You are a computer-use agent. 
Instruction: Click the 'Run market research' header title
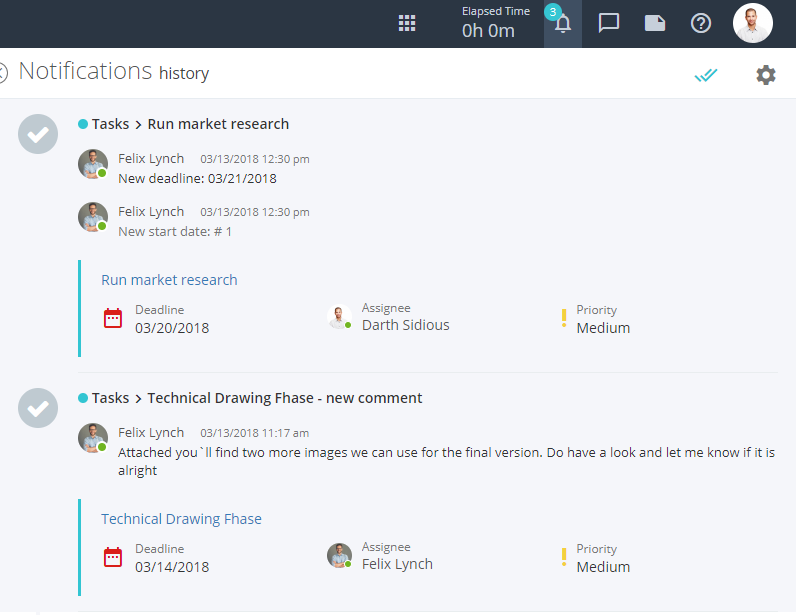click(218, 124)
